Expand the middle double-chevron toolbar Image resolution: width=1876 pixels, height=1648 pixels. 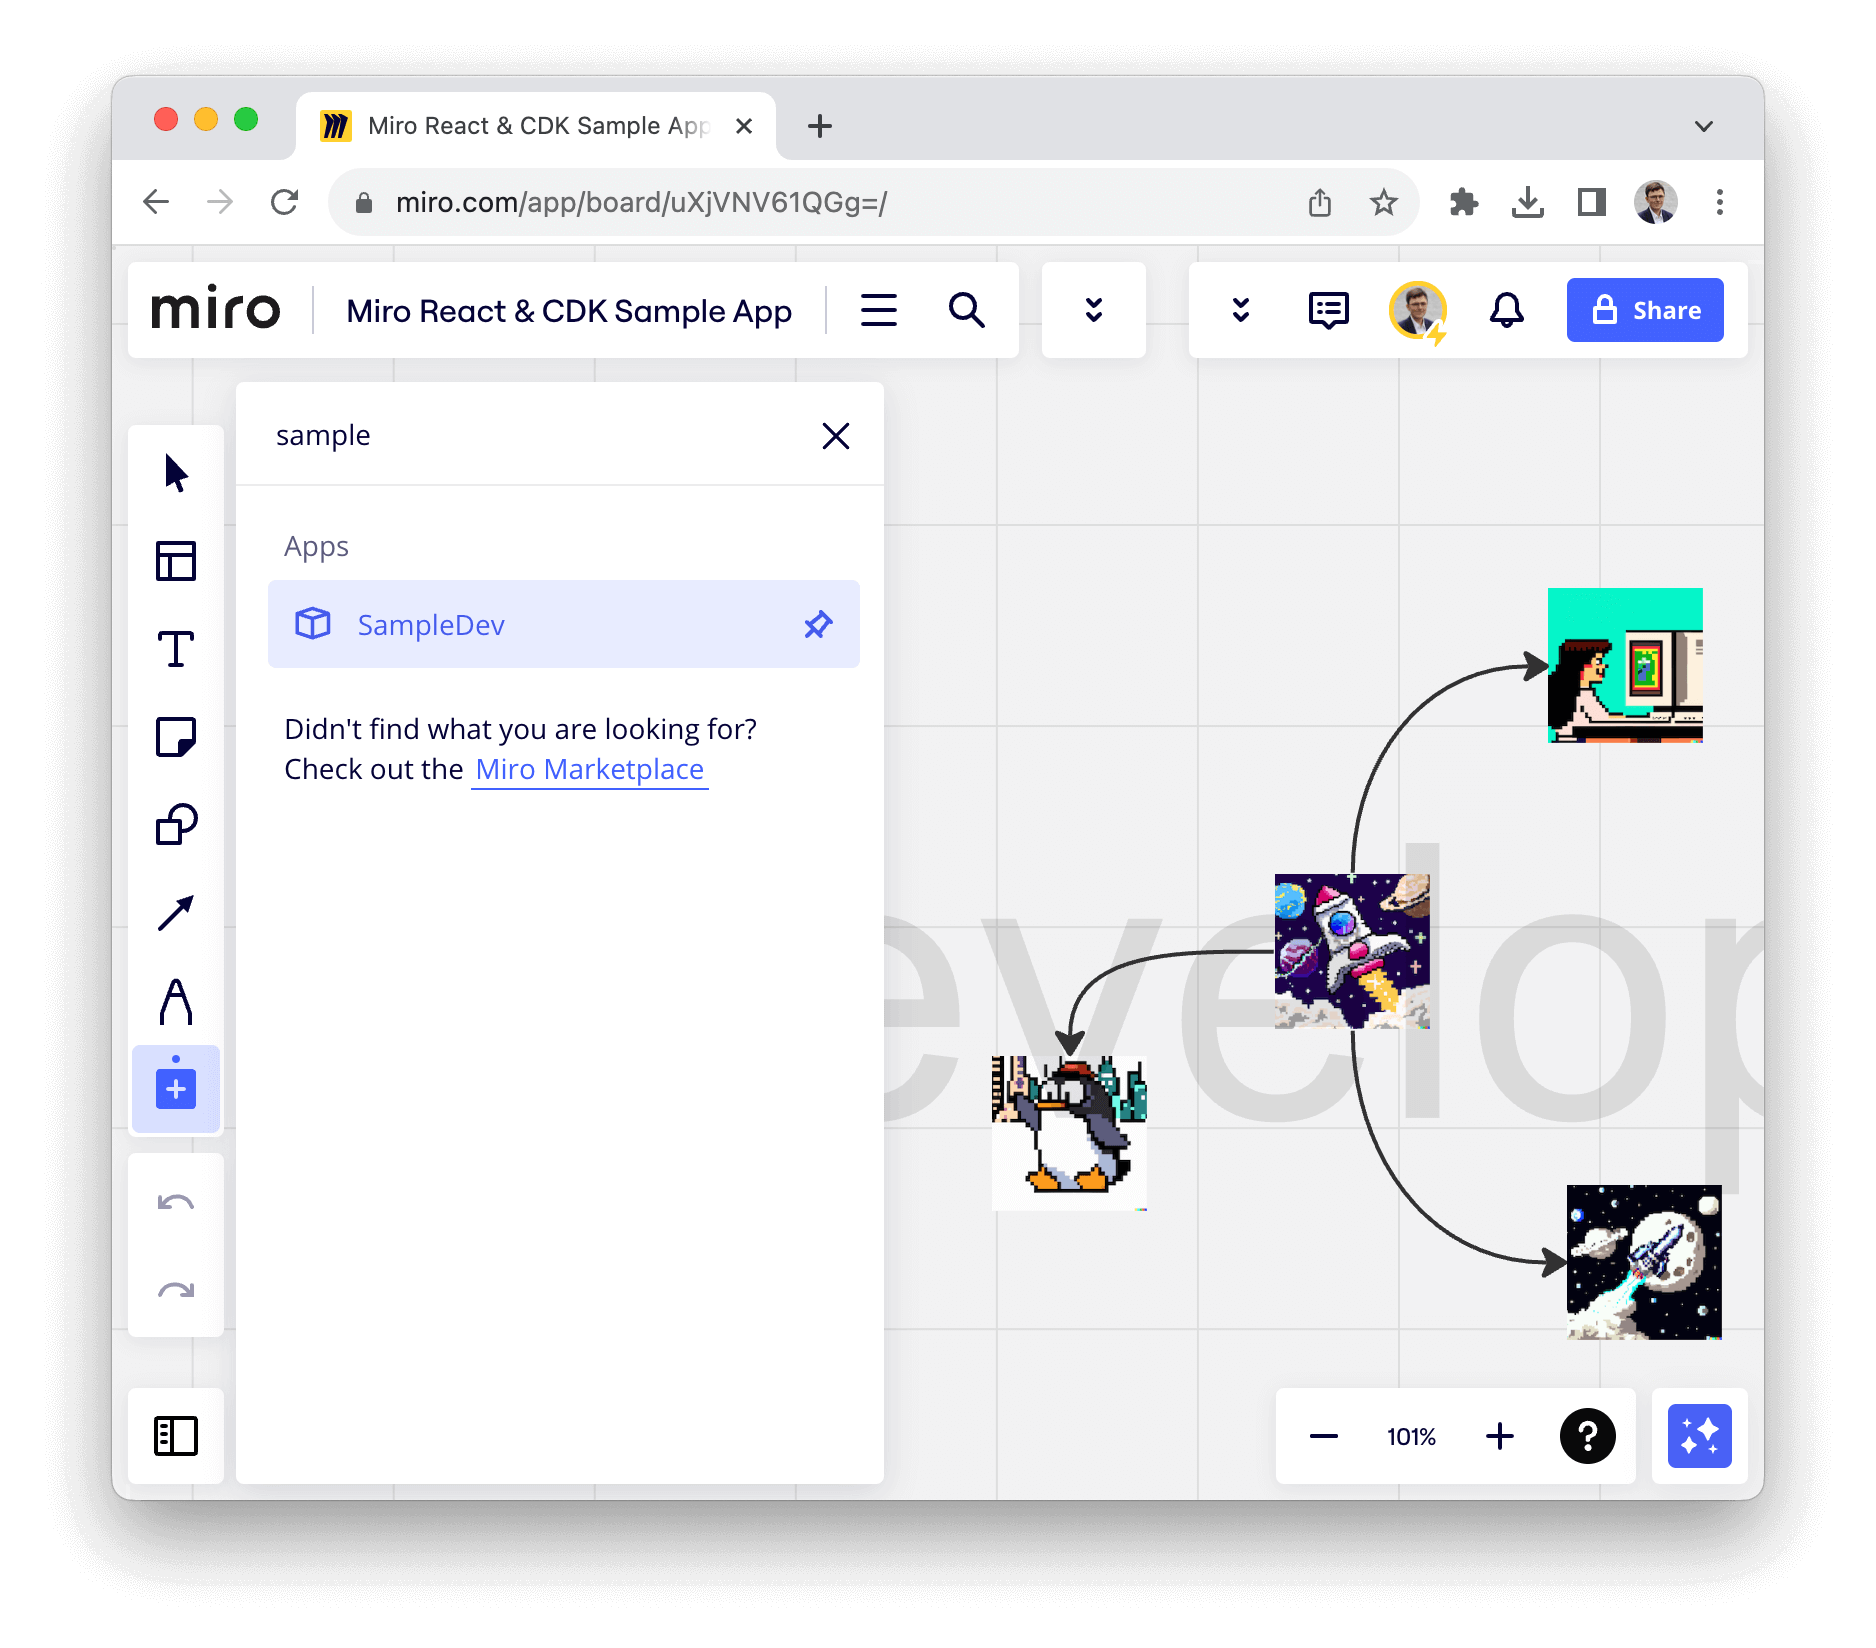tap(1094, 310)
